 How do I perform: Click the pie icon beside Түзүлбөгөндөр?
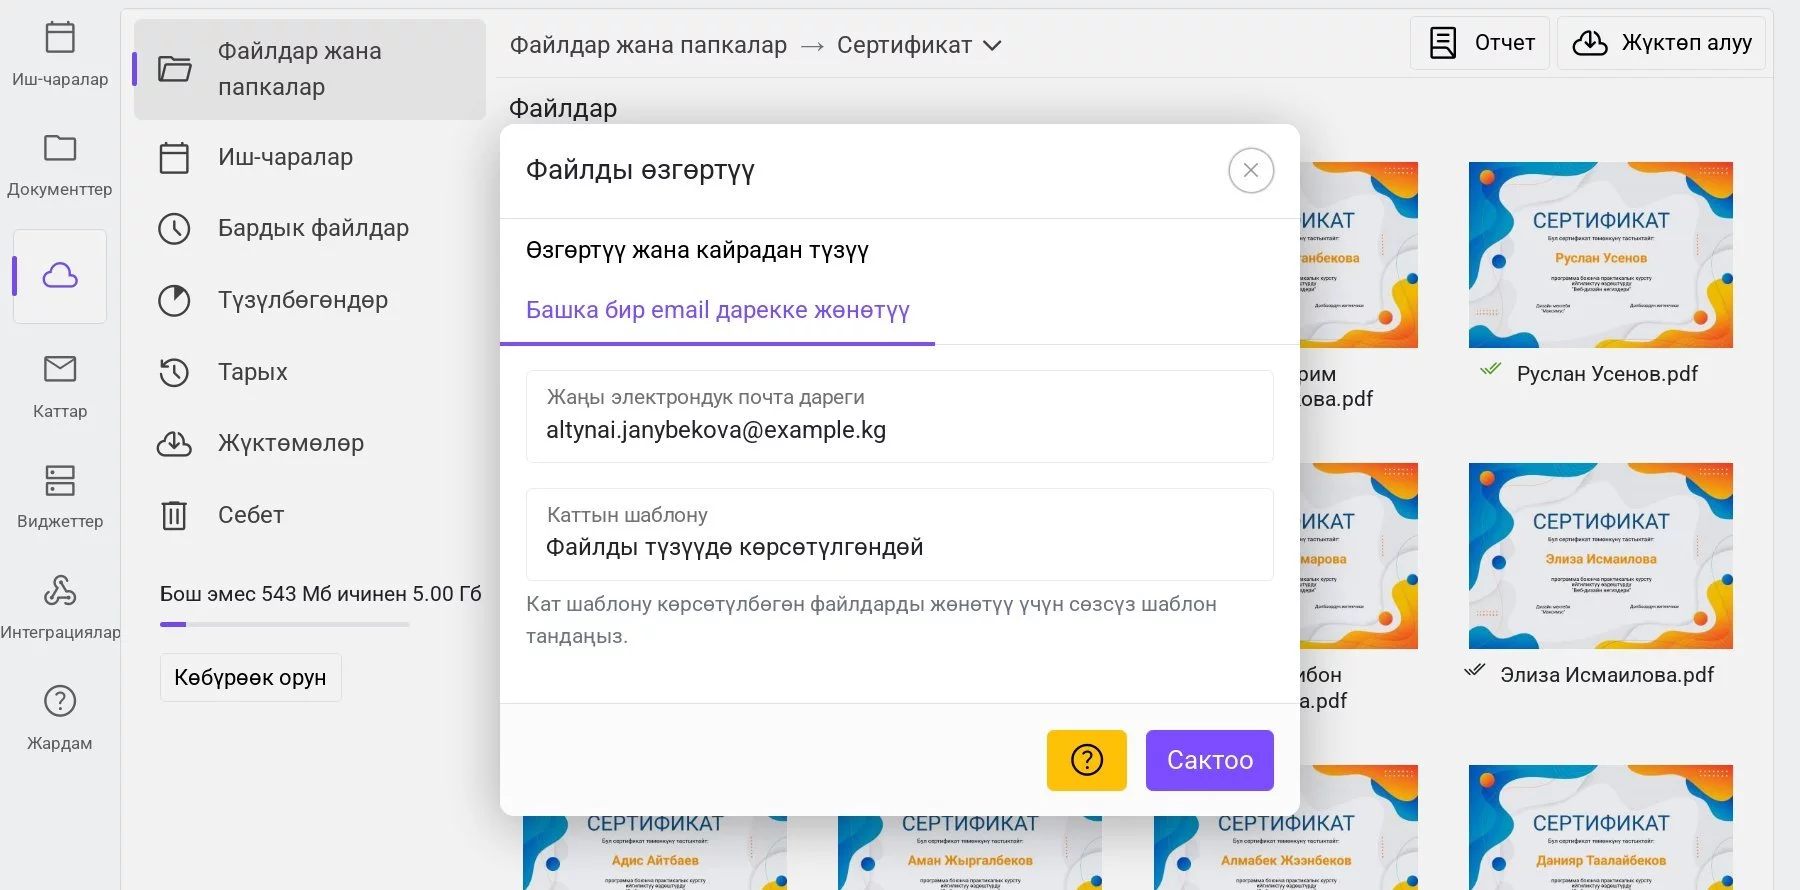(x=174, y=300)
